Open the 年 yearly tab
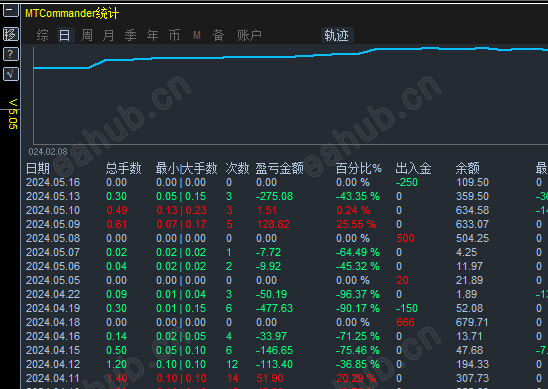 (152, 35)
